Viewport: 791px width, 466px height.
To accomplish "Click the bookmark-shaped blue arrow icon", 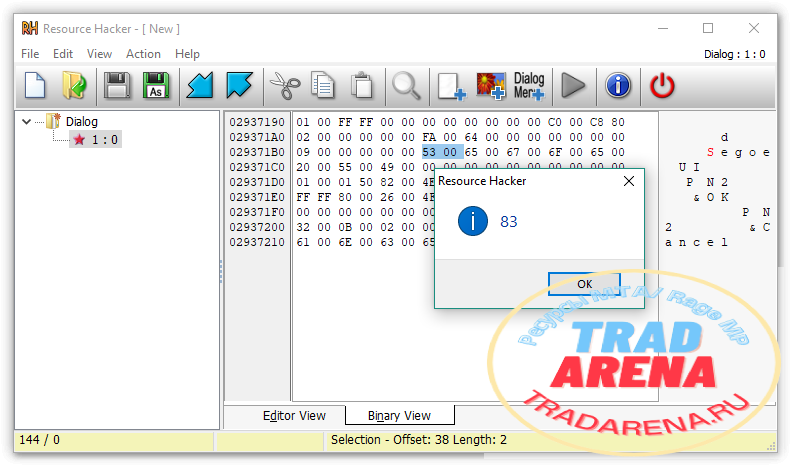I will coord(239,85).
